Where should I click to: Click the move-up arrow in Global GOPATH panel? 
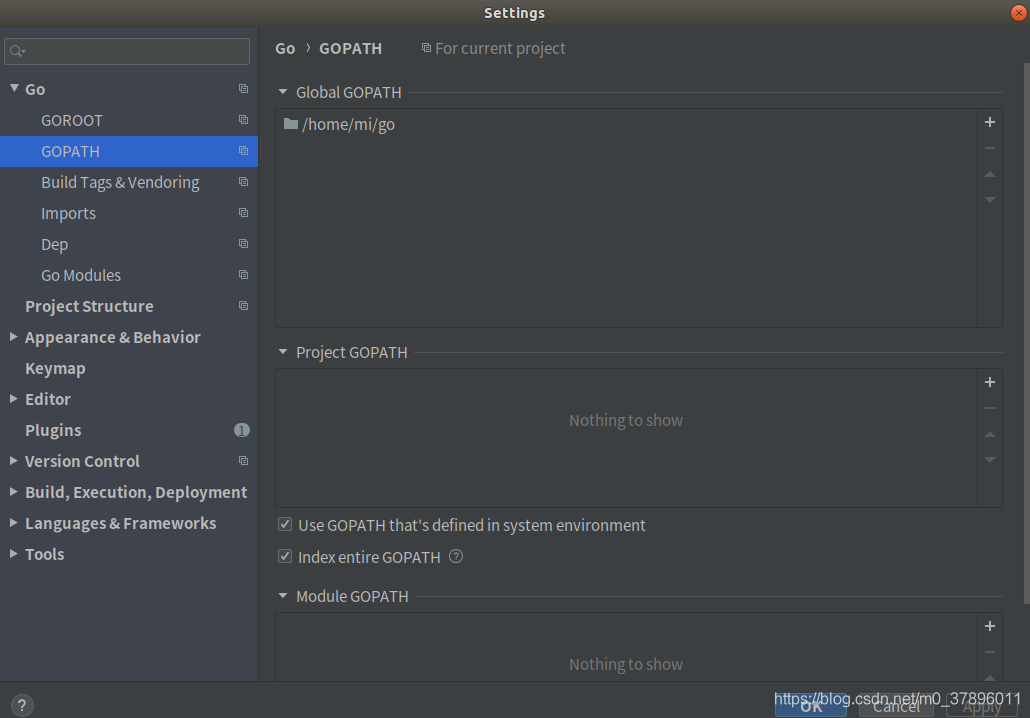click(989, 174)
